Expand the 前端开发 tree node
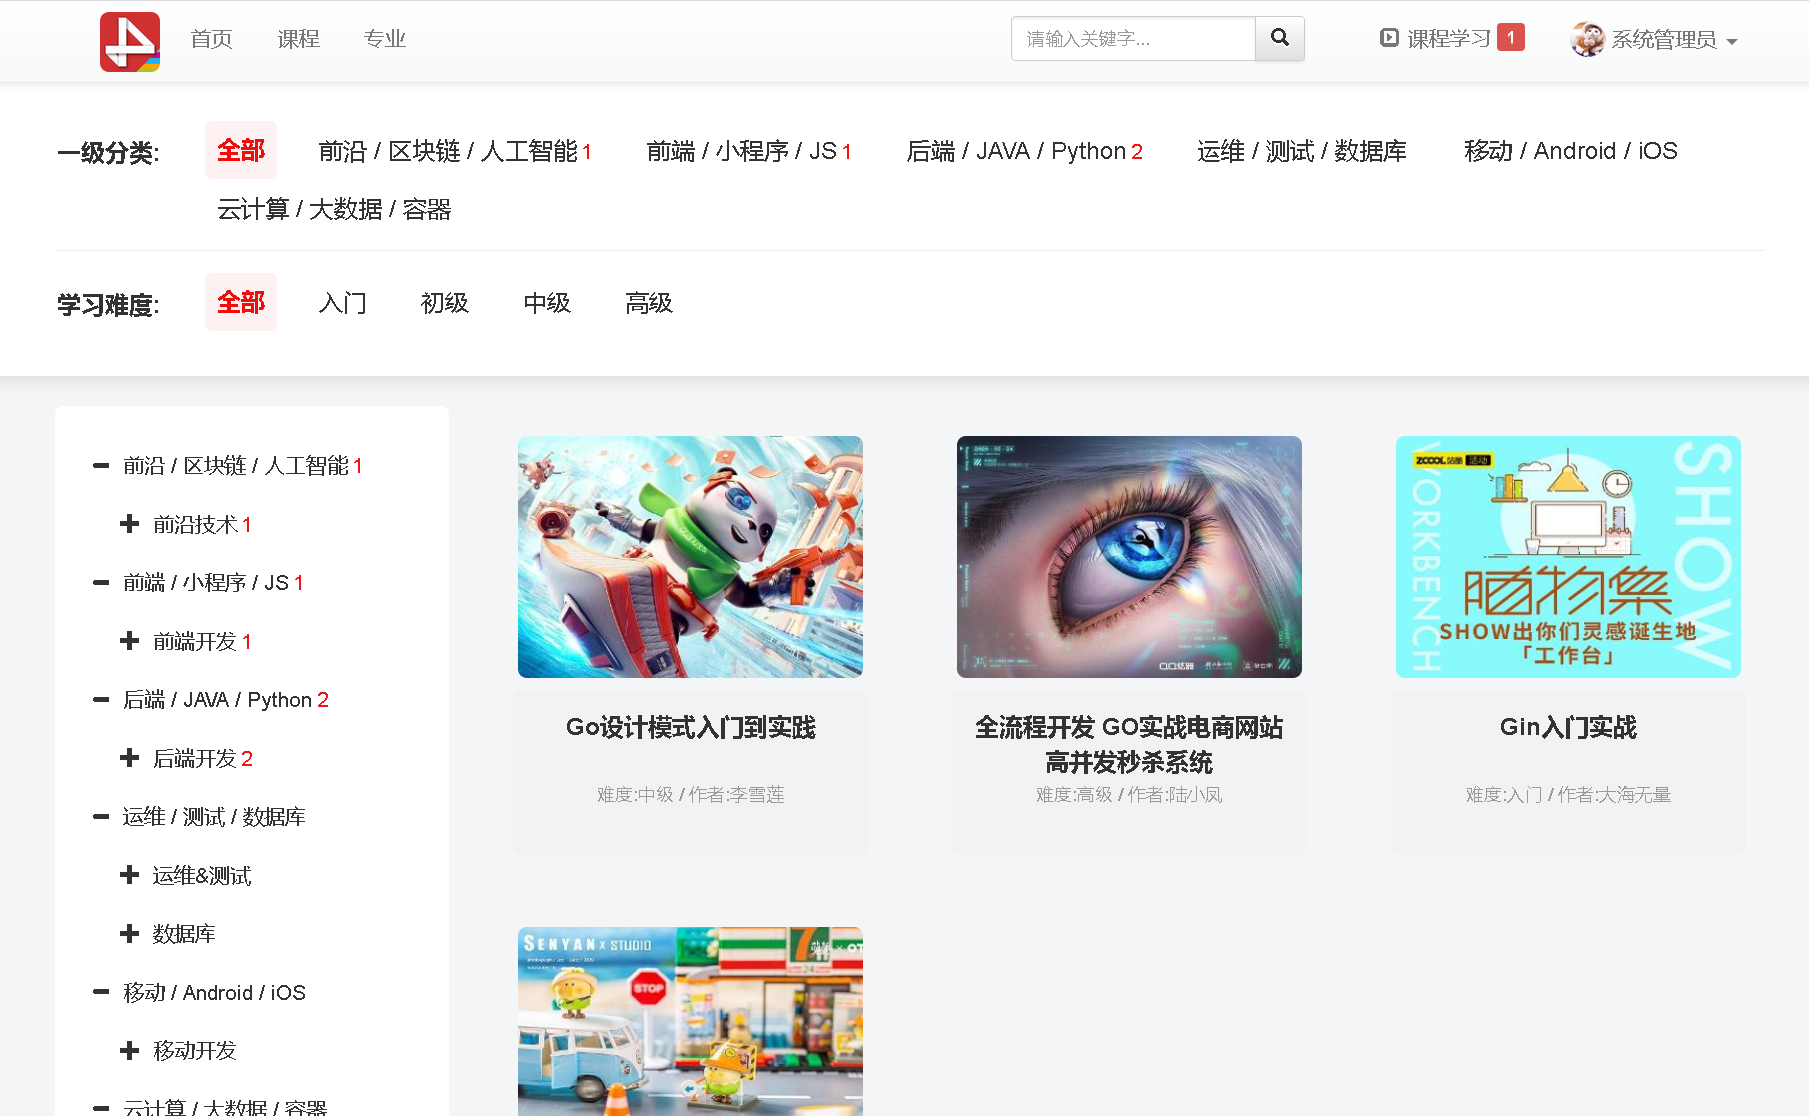1809x1116 pixels. click(x=130, y=641)
